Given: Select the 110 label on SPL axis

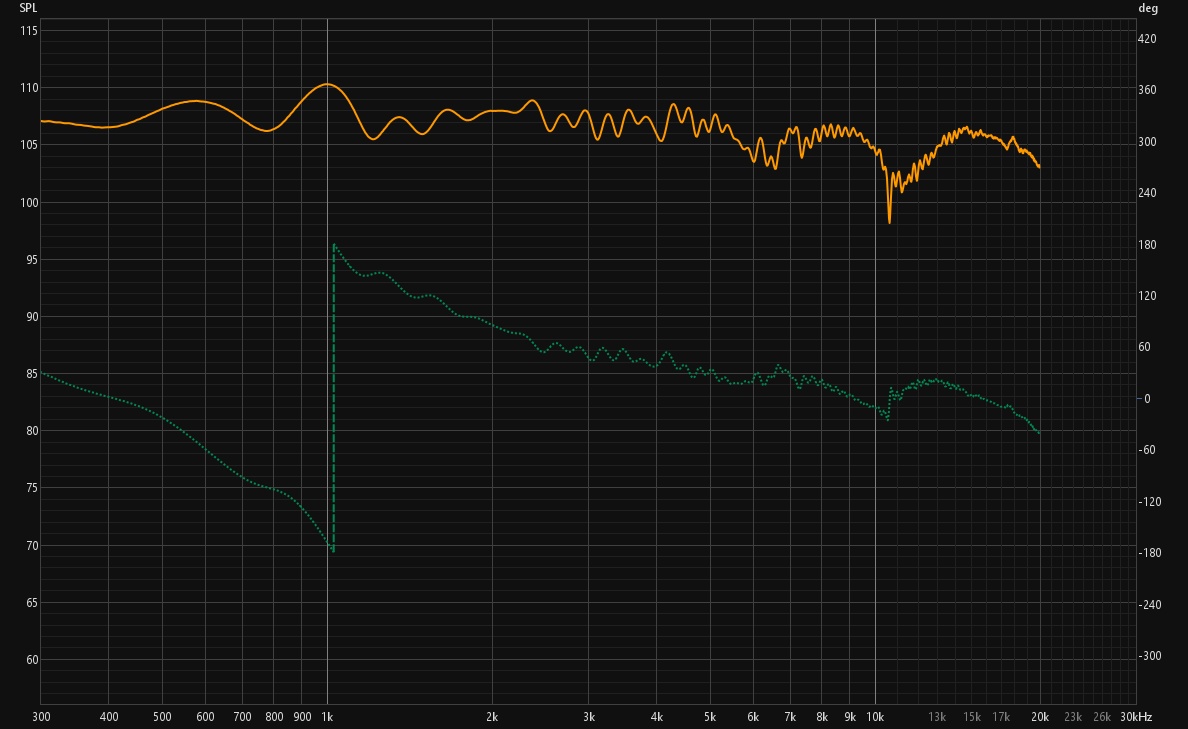Looking at the screenshot, I should point(29,88).
